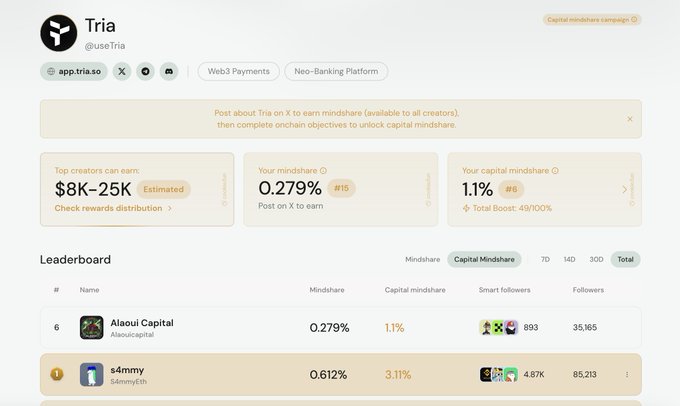The width and height of the screenshot is (680, 406).
Task: Open the Telegram link icon
Action: [x=145, y=71]
